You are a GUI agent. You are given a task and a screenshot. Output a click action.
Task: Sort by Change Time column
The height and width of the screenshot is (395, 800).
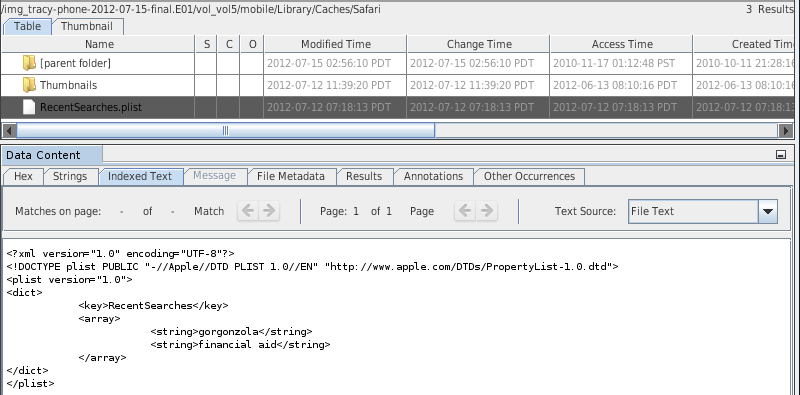tap(479, 44)
